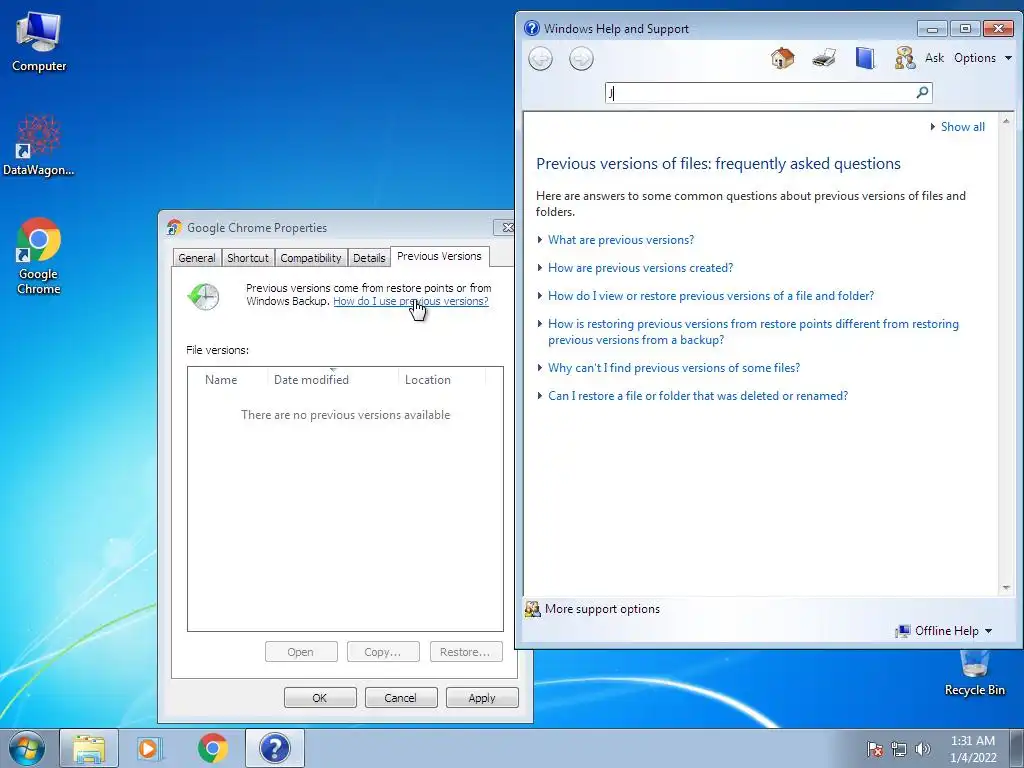The height and width of the screenshot is (768, 1024).
Task: Print the current help topic
Action: pyautogui.click(x=824, y=58)
